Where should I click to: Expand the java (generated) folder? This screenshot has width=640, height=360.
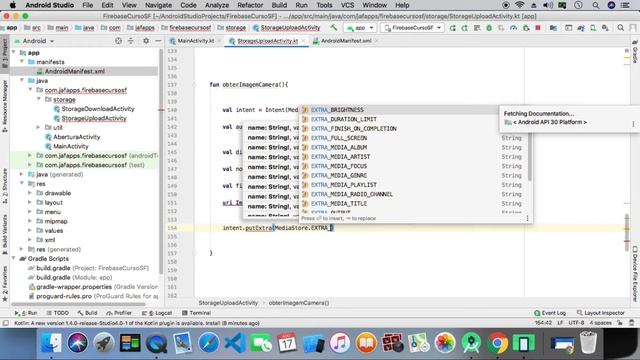pyautogui.click(x=22, y=174)
